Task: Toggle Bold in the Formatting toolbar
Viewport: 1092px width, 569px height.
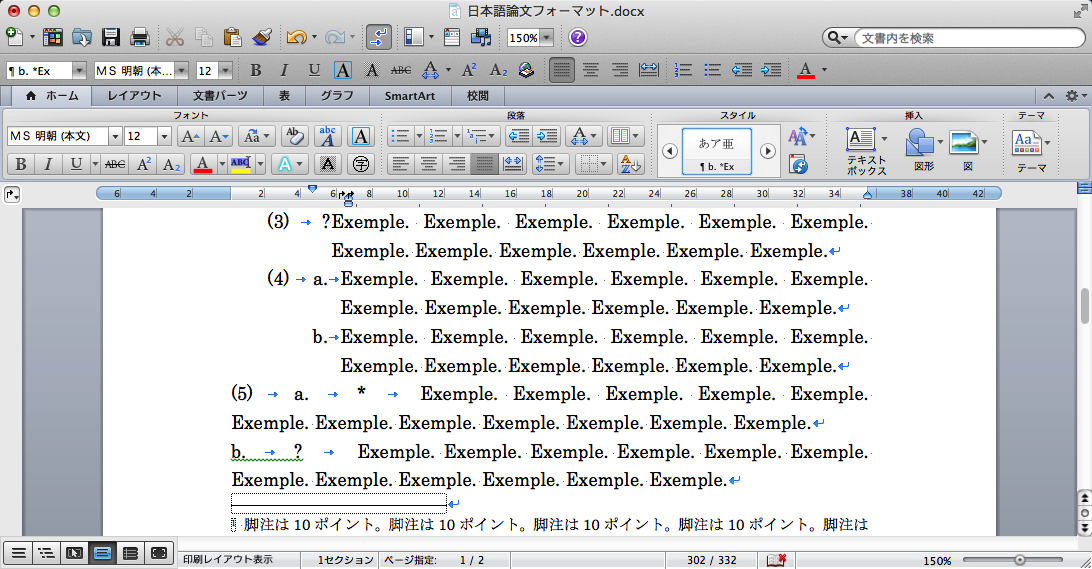Action: pyautogui.click(x=256, y=70)
